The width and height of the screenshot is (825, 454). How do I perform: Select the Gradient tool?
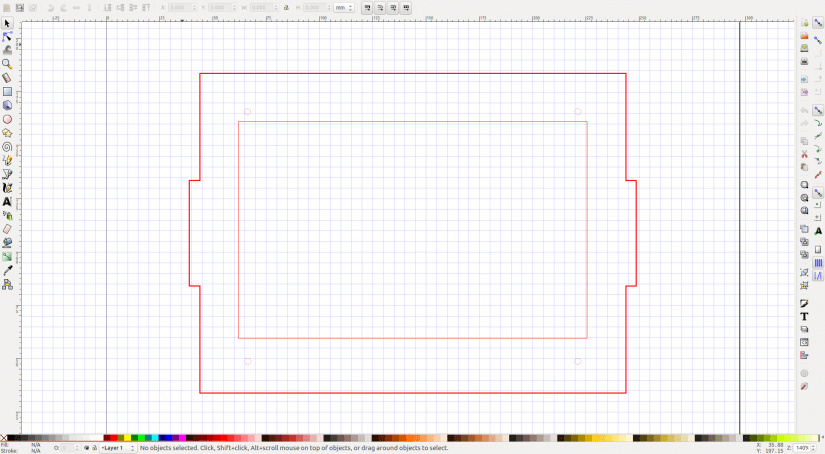(7, 257)
